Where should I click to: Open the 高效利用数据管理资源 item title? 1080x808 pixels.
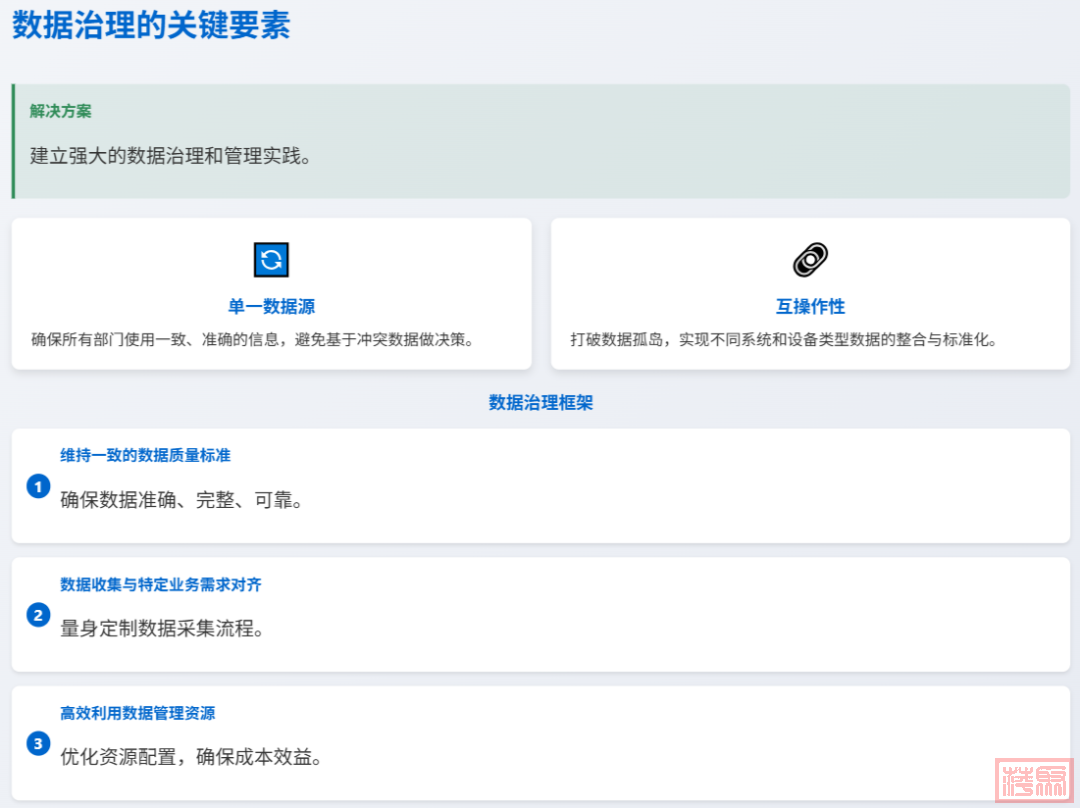click(137, 713)
